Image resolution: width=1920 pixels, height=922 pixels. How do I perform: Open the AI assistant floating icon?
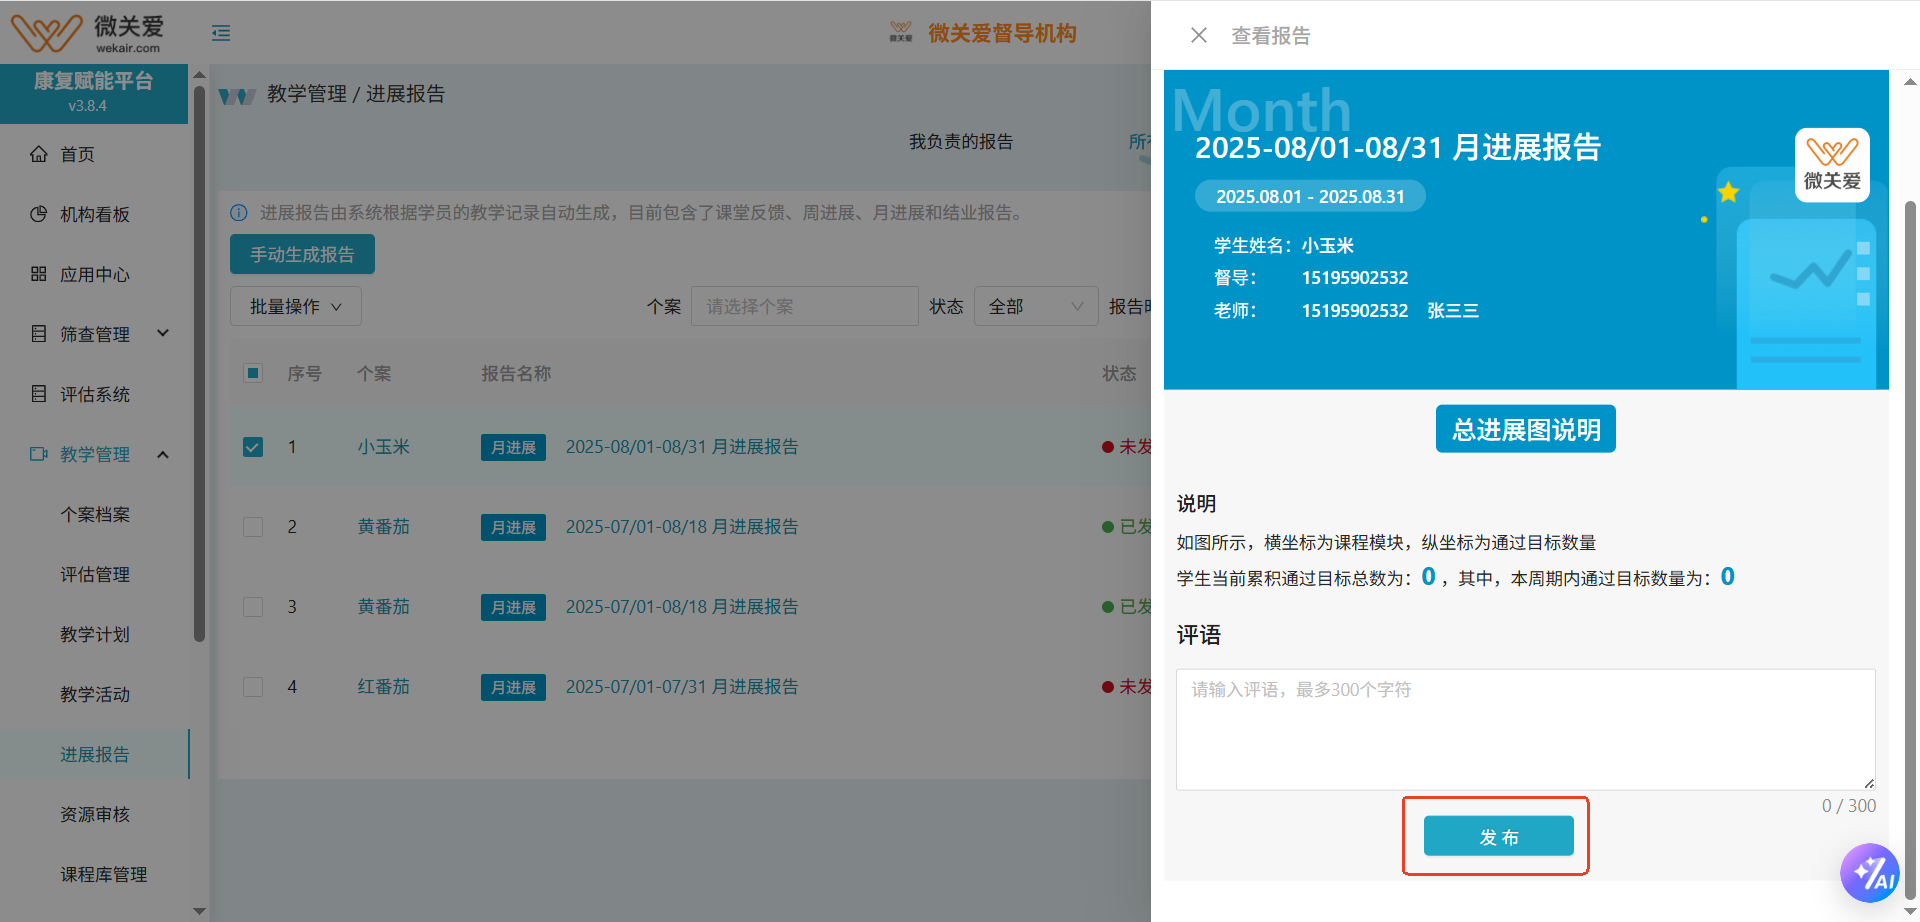pyautogui.click(x=1868, y=873)
